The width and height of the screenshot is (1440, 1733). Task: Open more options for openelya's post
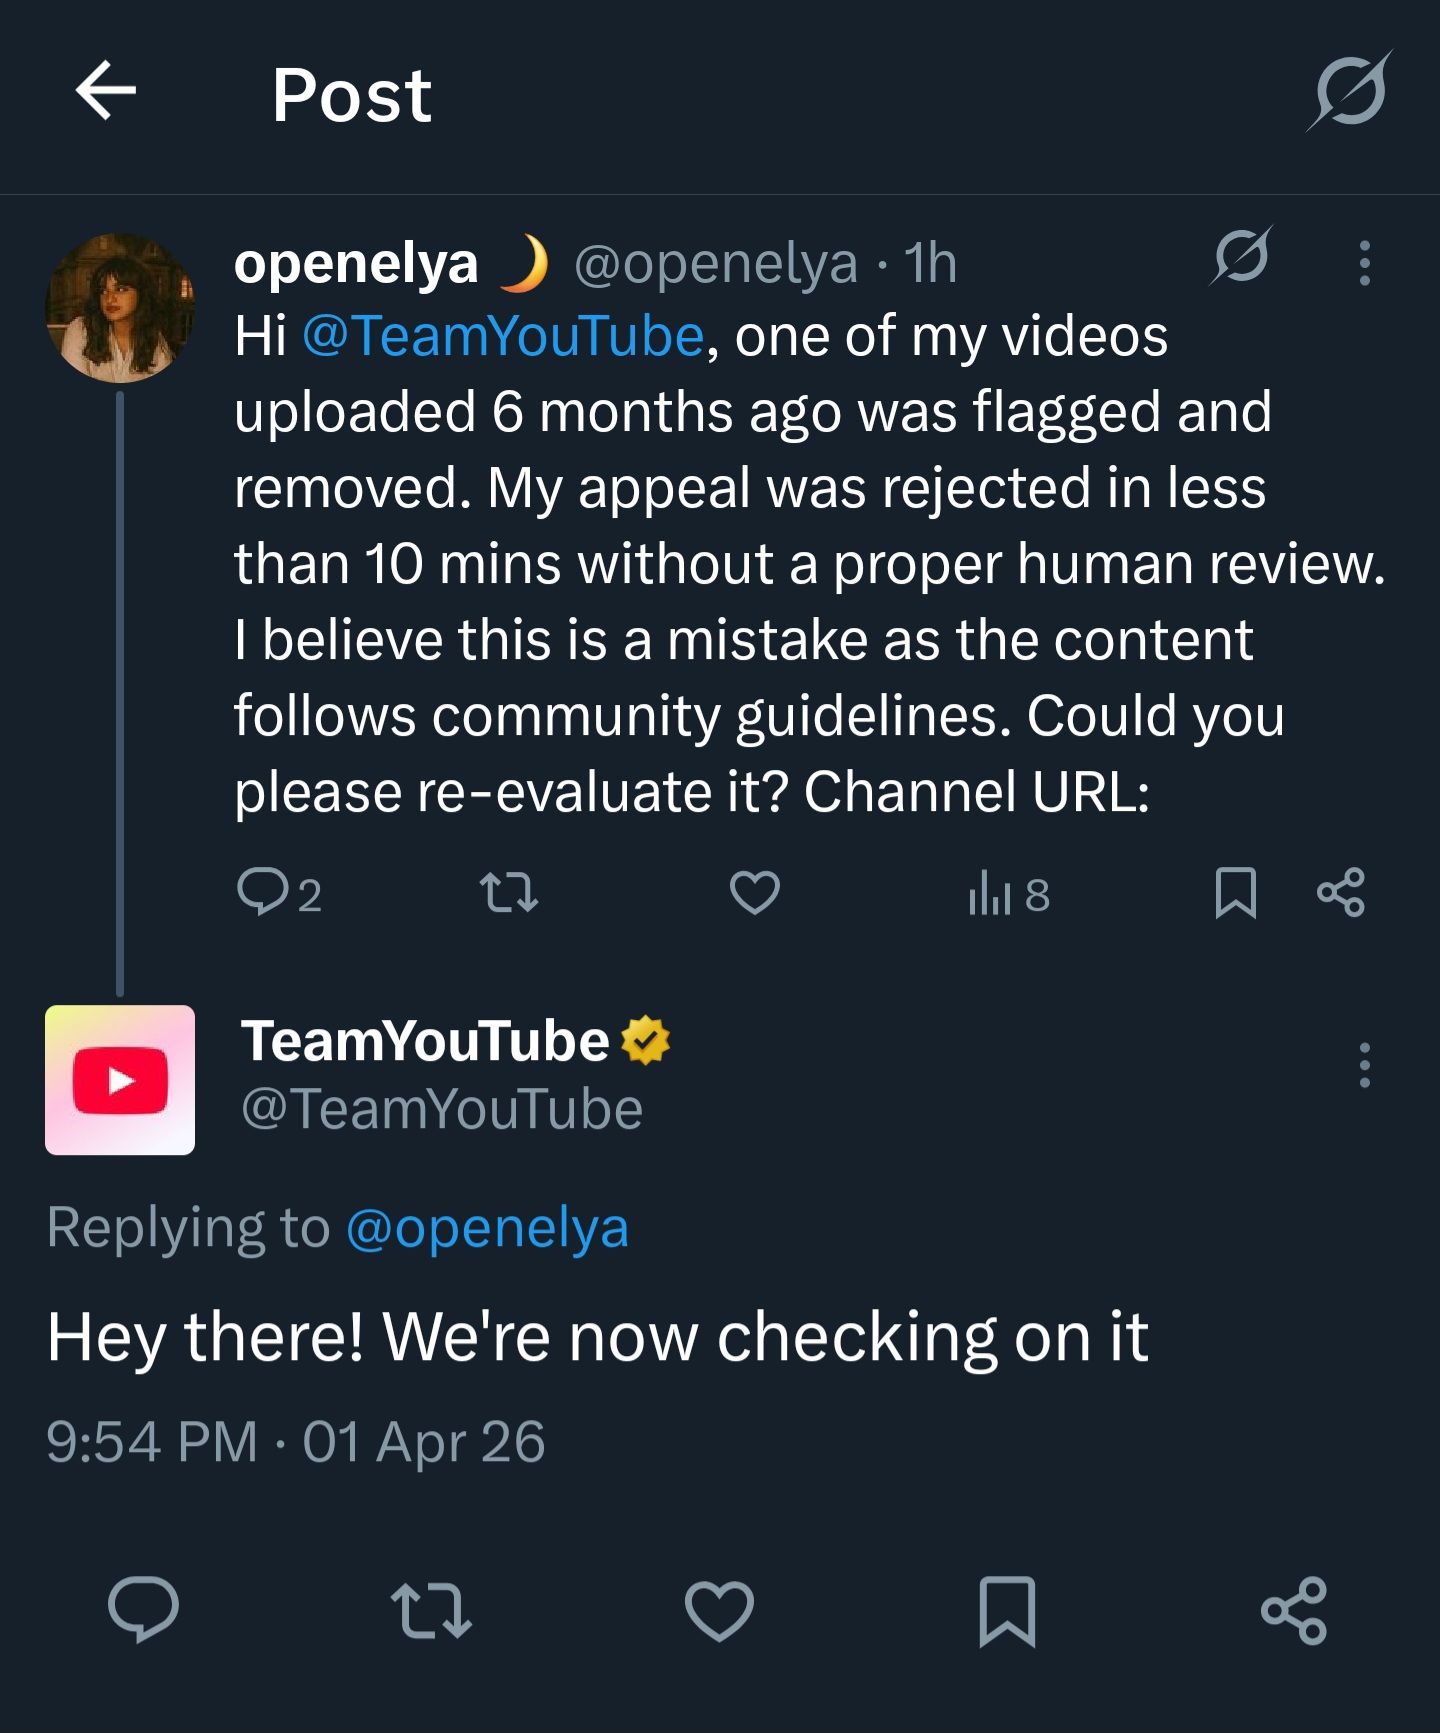(x=1364, y=263)
